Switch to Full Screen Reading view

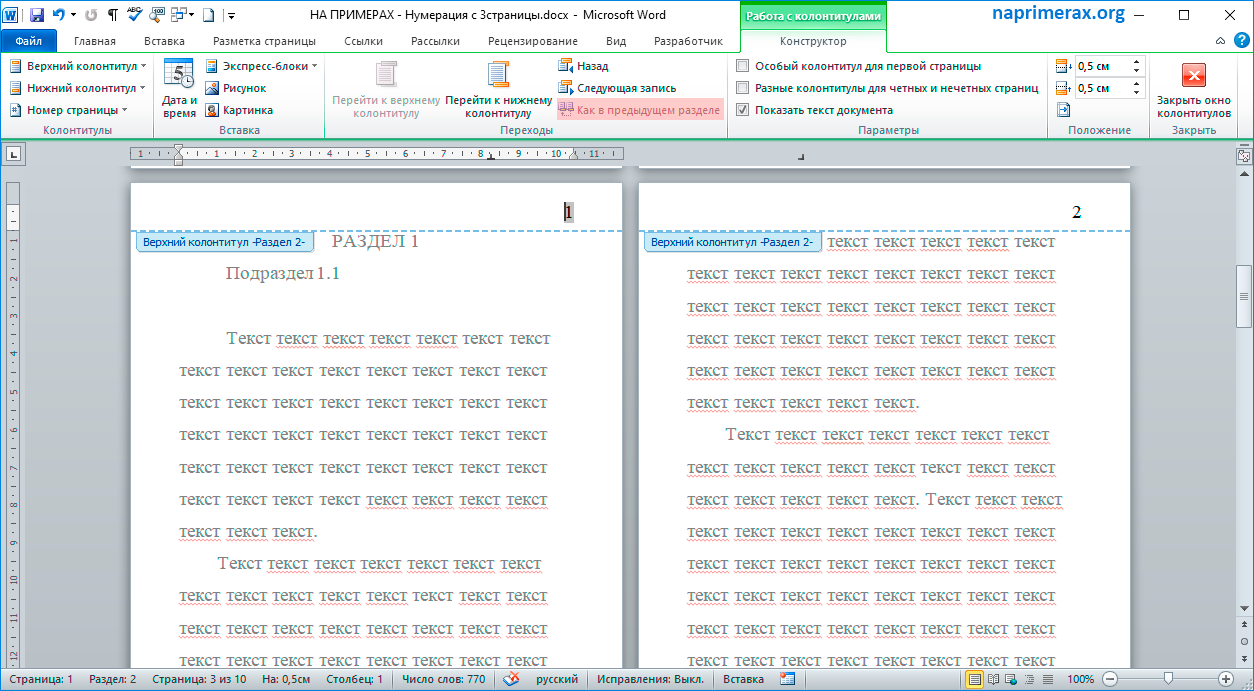coord(993,679)
